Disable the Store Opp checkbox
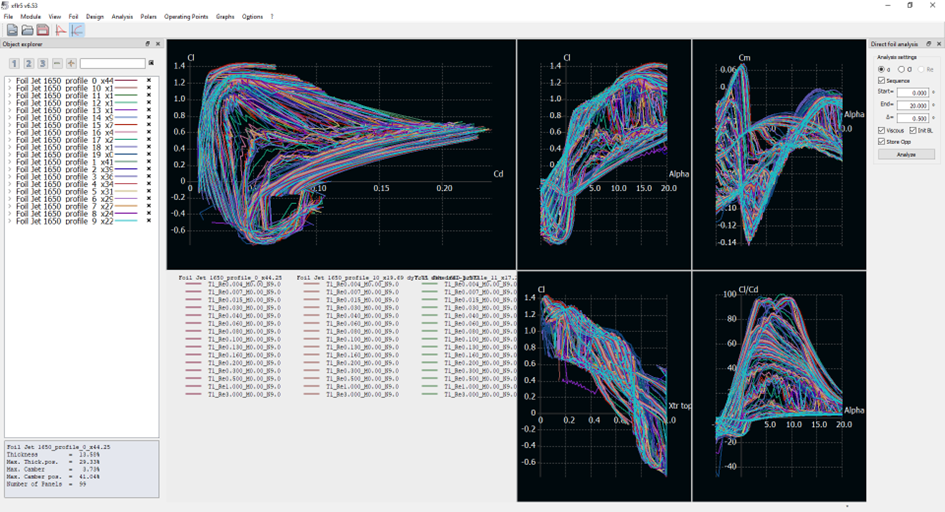 (x=881, y=141)
